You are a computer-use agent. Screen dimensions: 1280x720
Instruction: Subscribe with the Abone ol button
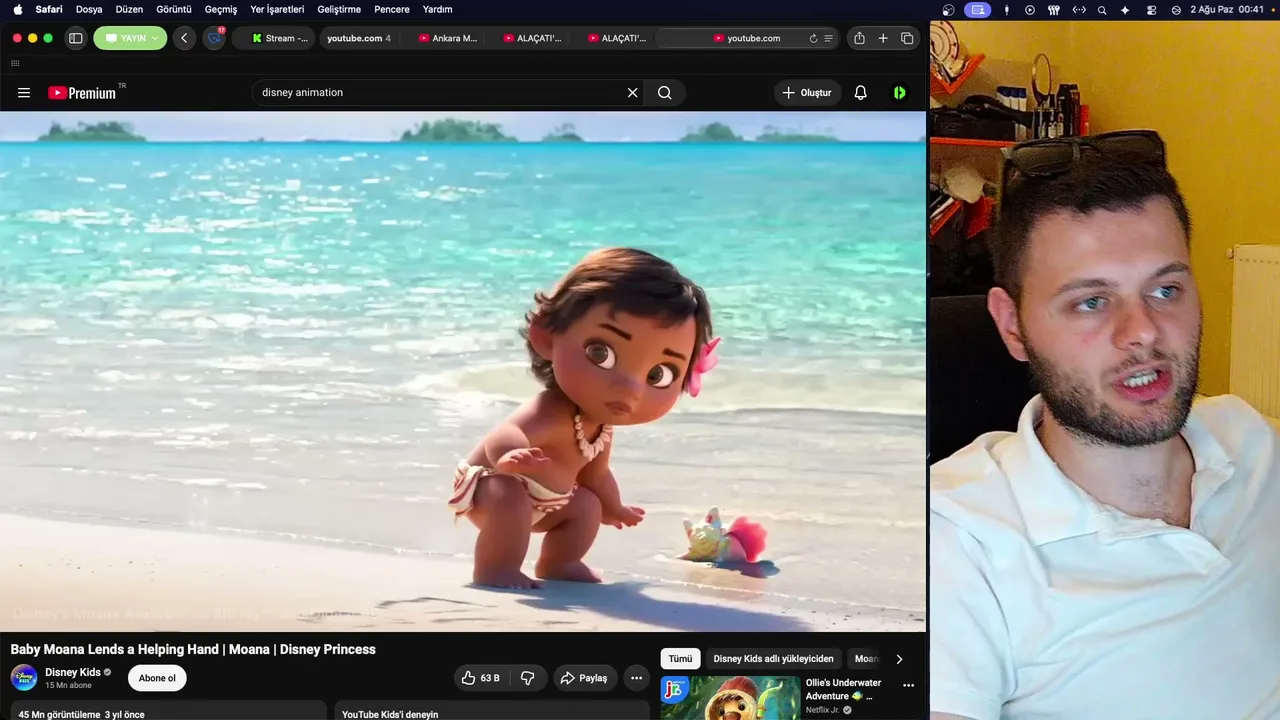point(157,678)
